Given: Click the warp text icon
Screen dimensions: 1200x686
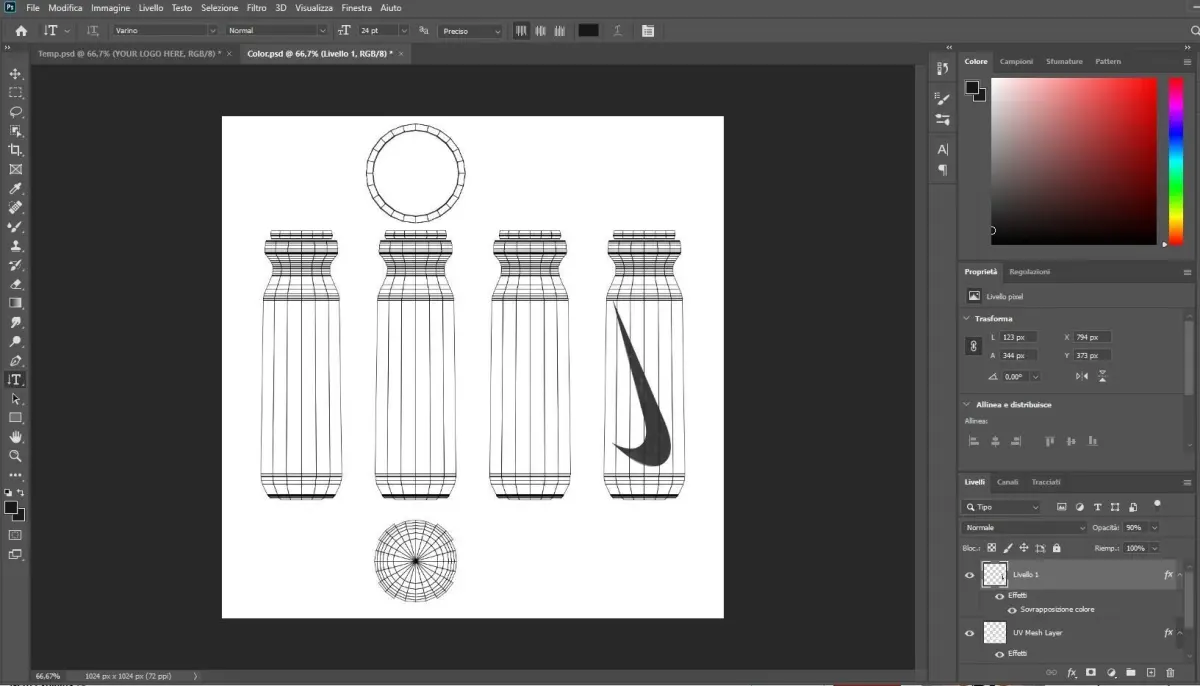Looking at the screenshot, I should pos(617,31).
